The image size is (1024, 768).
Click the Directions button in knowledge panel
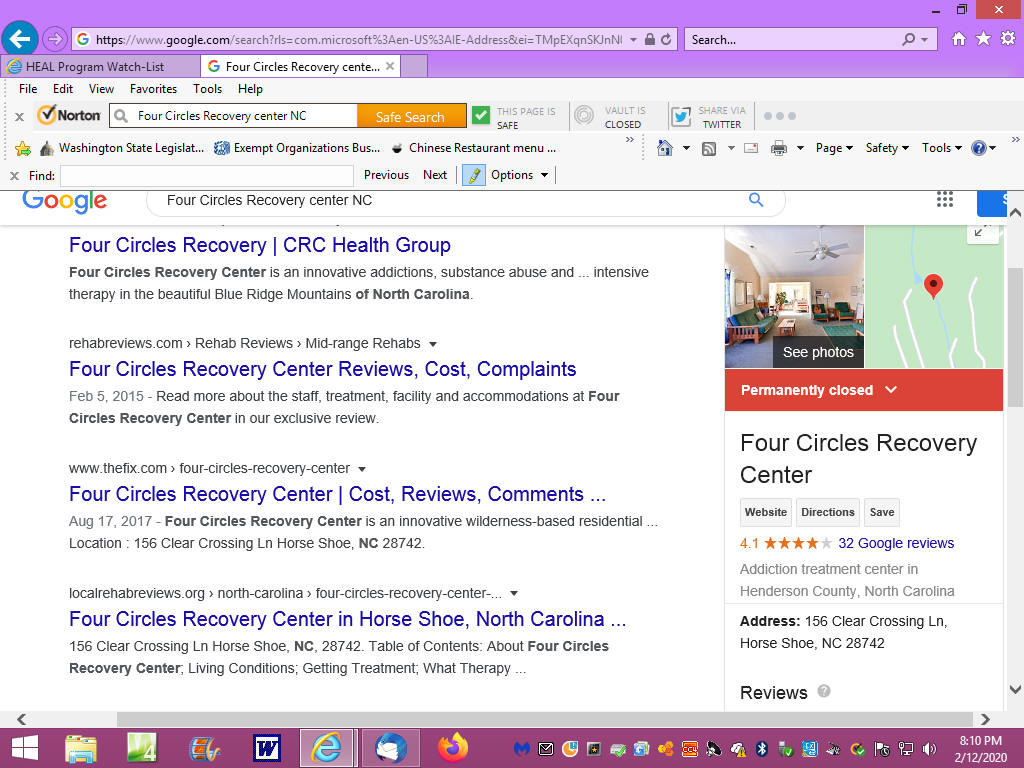point(827,513)
